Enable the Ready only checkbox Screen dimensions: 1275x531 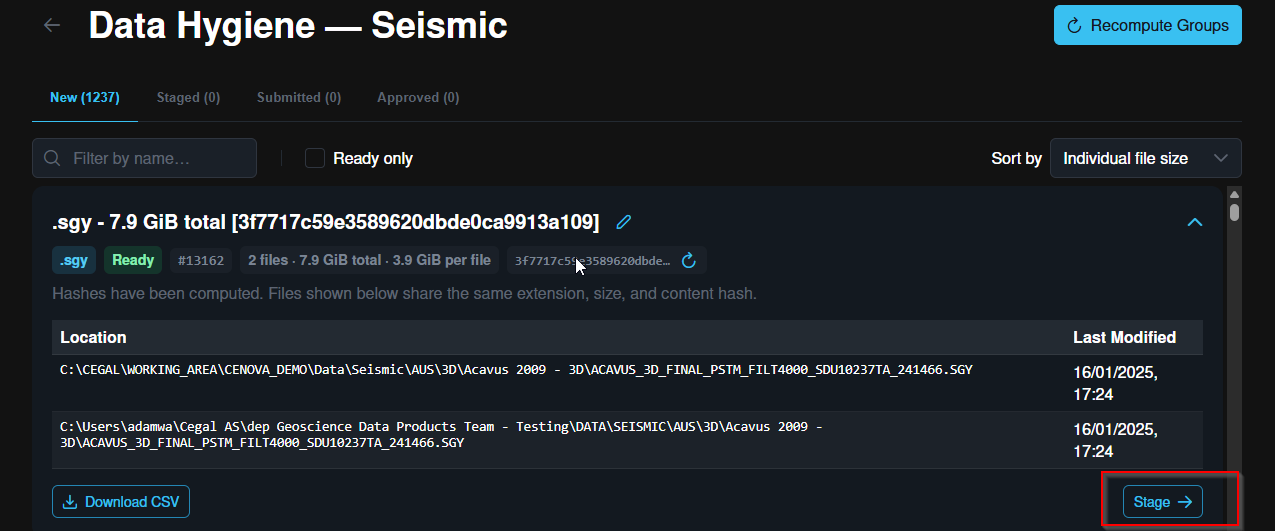(x=315, y=158)
